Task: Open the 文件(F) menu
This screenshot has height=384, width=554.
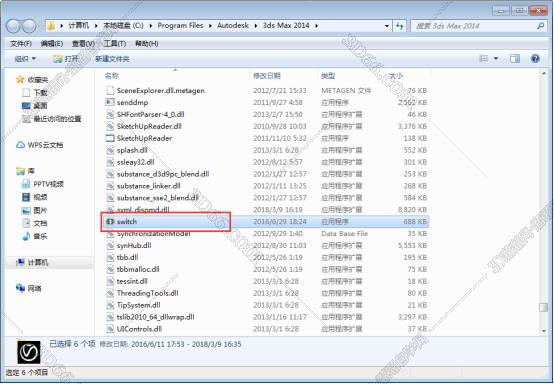Action: (21, 43)
